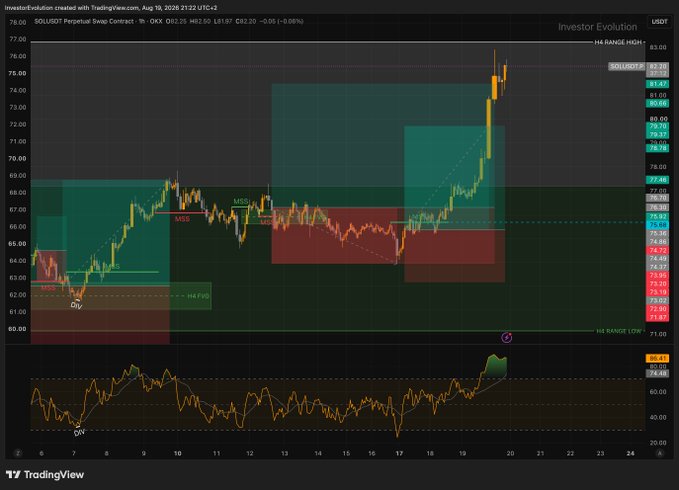The width and height of the screenshot is (679, 490).
Task: Click the SOLUSDT.P price line tag
Action: point(627,66)
